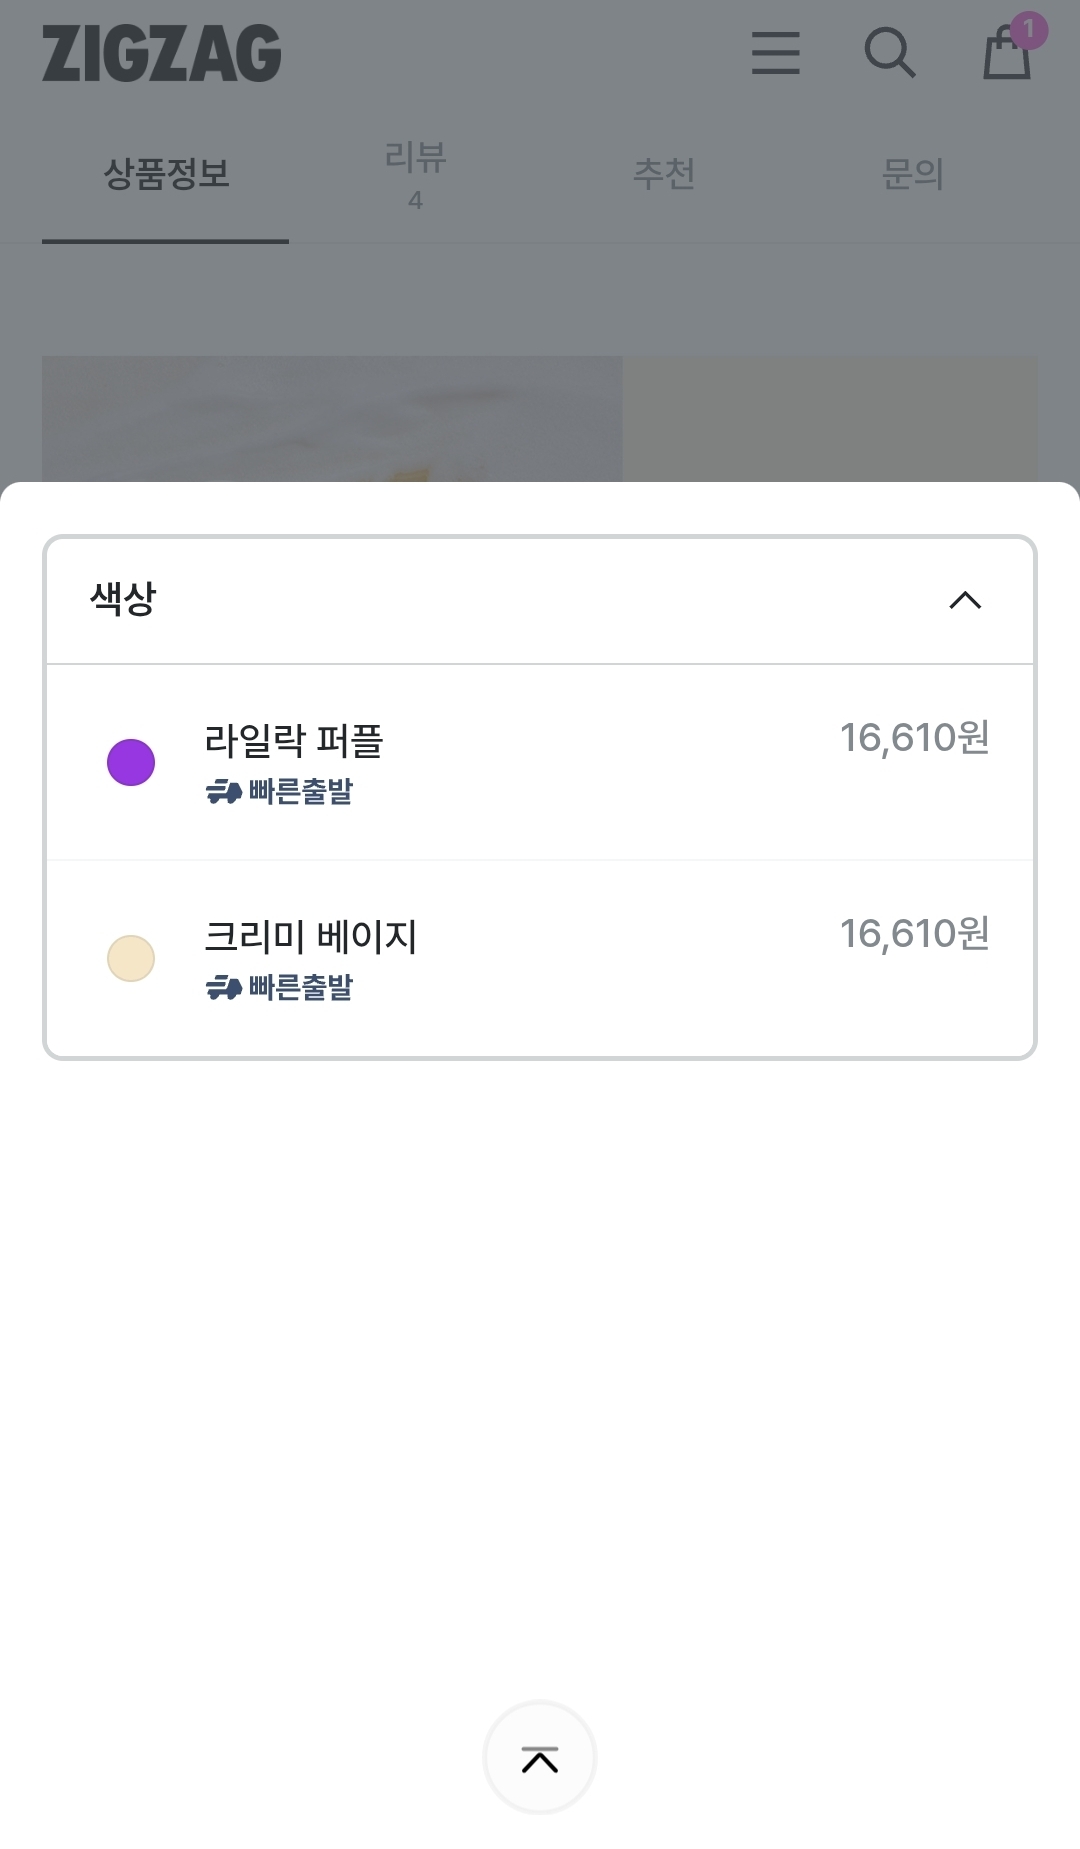Tap the dimmed product image on the left
1080x1849 pixels.
pos(332,418)
